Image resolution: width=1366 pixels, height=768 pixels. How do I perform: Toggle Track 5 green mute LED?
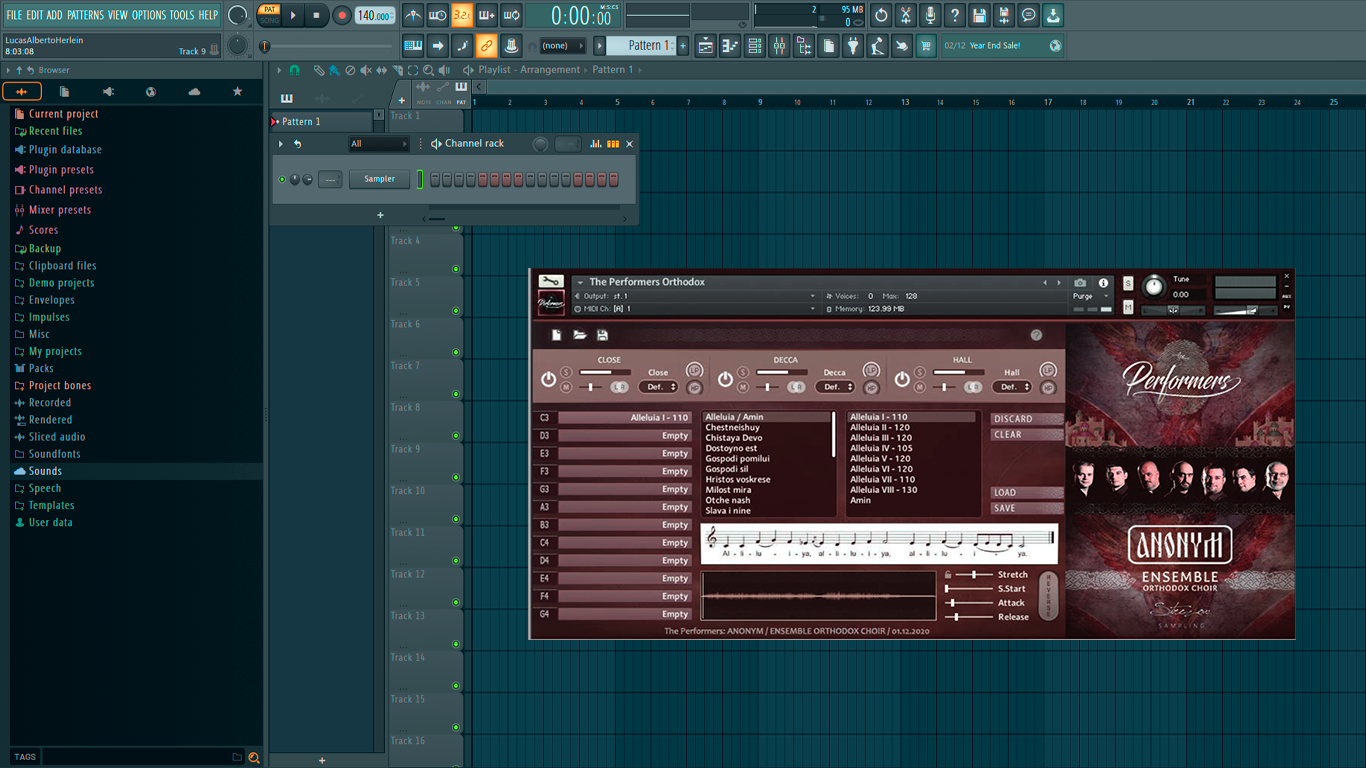point(456,311)
